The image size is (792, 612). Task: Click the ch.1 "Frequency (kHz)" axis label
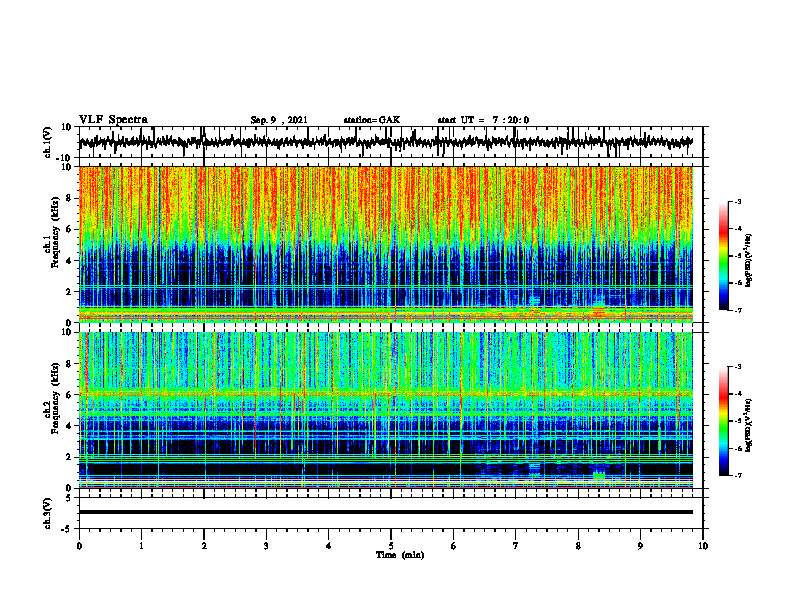coord(55,233)
